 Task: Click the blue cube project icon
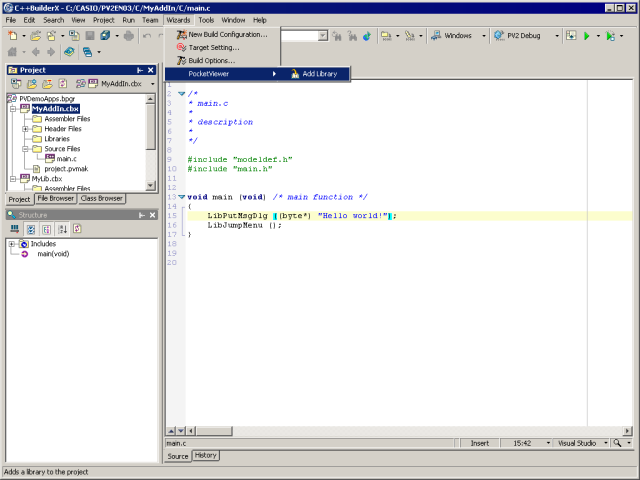pos(105,36)
